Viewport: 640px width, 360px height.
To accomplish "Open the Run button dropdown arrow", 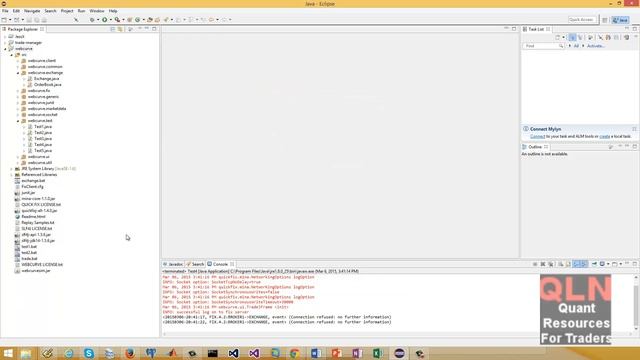I will point(110,20).
